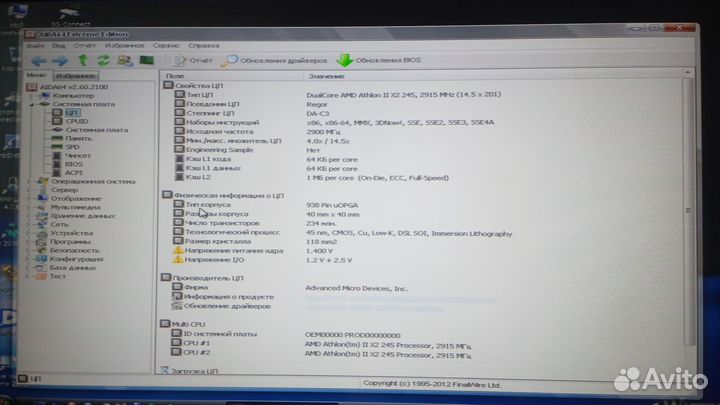Click the Обновления BIOS button
720x405 pixels.
[x=380, y=60]
